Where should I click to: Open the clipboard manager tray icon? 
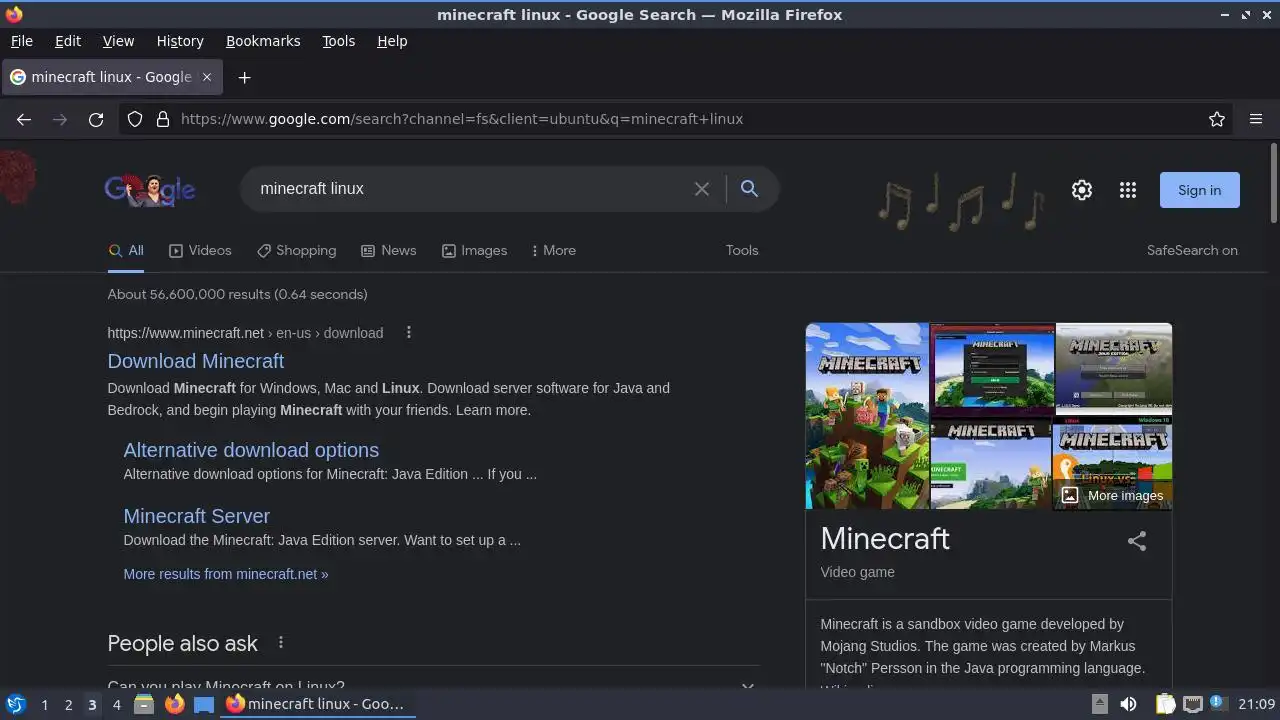point(1165,704)
